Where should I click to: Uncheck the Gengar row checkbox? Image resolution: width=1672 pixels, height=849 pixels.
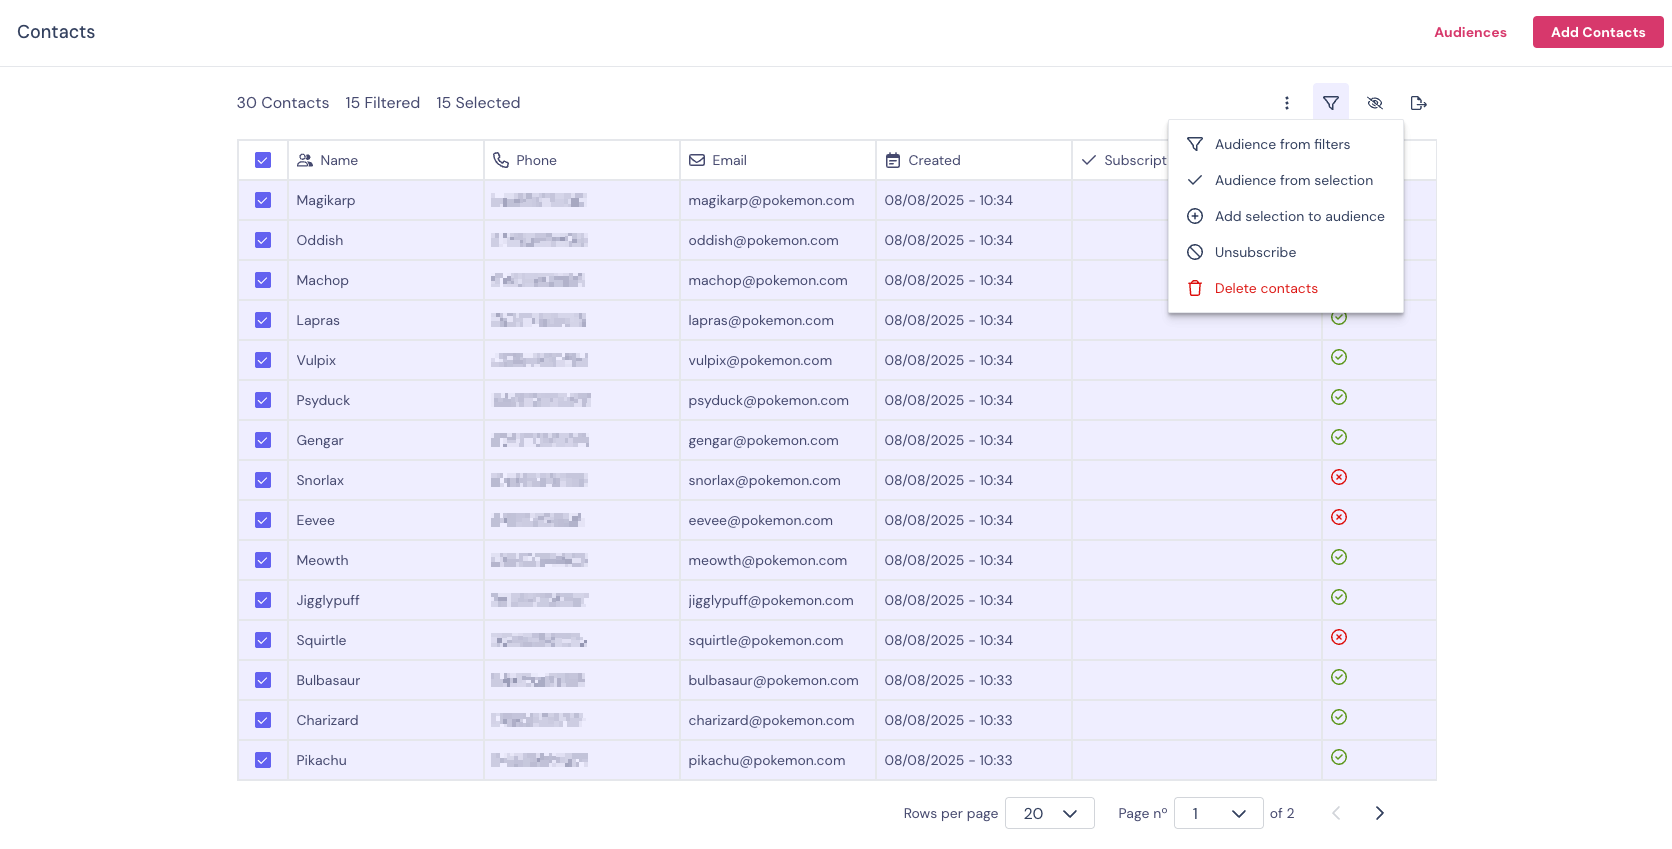pos(263,440)
